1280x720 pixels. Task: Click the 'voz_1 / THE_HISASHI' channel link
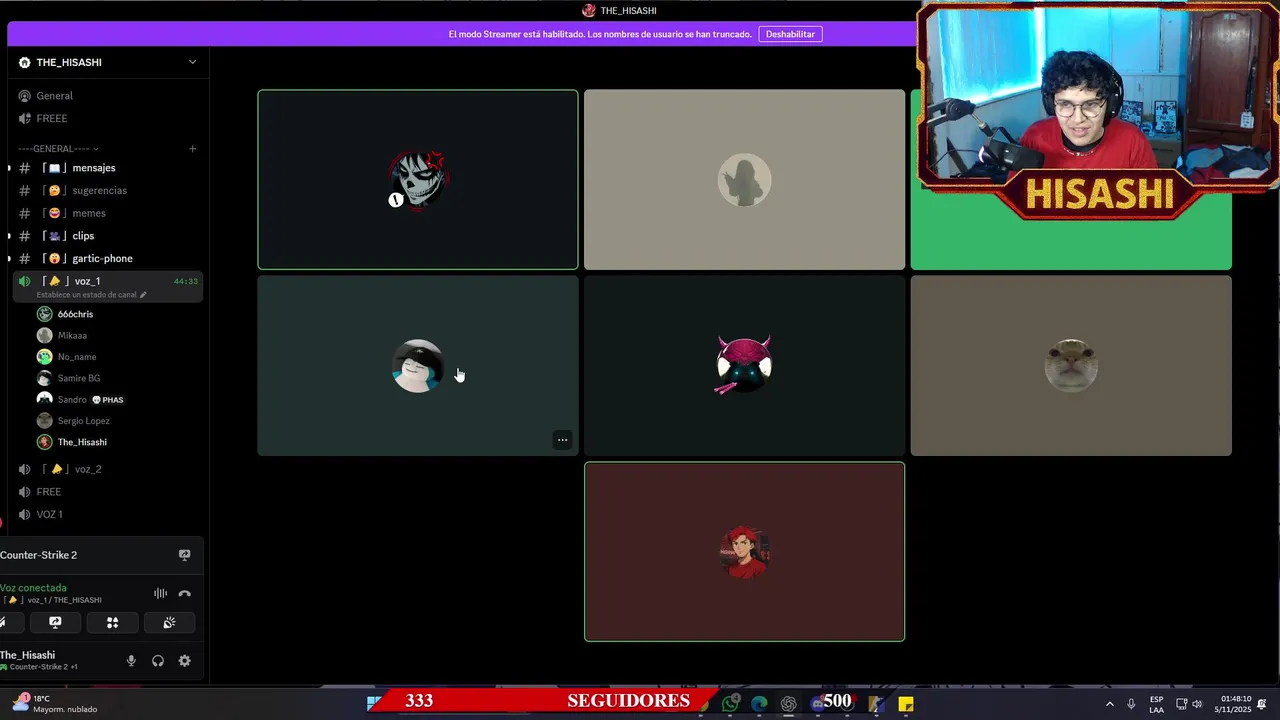[x=52, y=600]
